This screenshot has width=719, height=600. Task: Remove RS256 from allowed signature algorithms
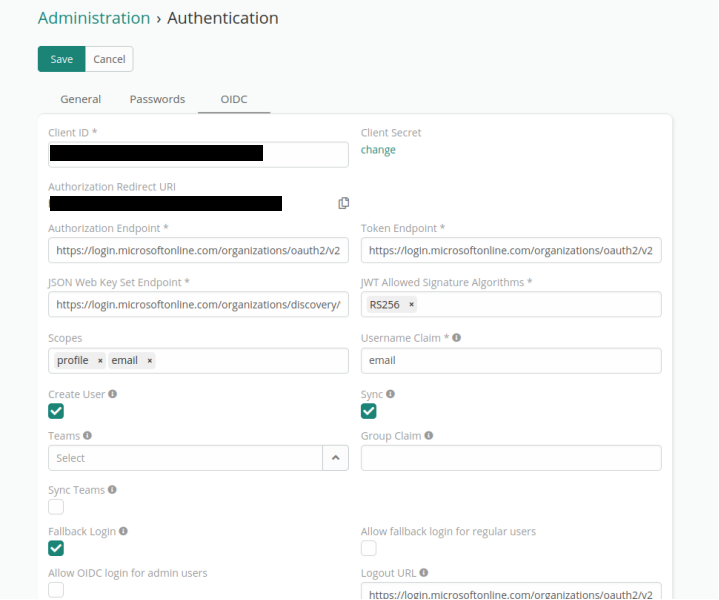pyautogui.click(x=411, y=305)
